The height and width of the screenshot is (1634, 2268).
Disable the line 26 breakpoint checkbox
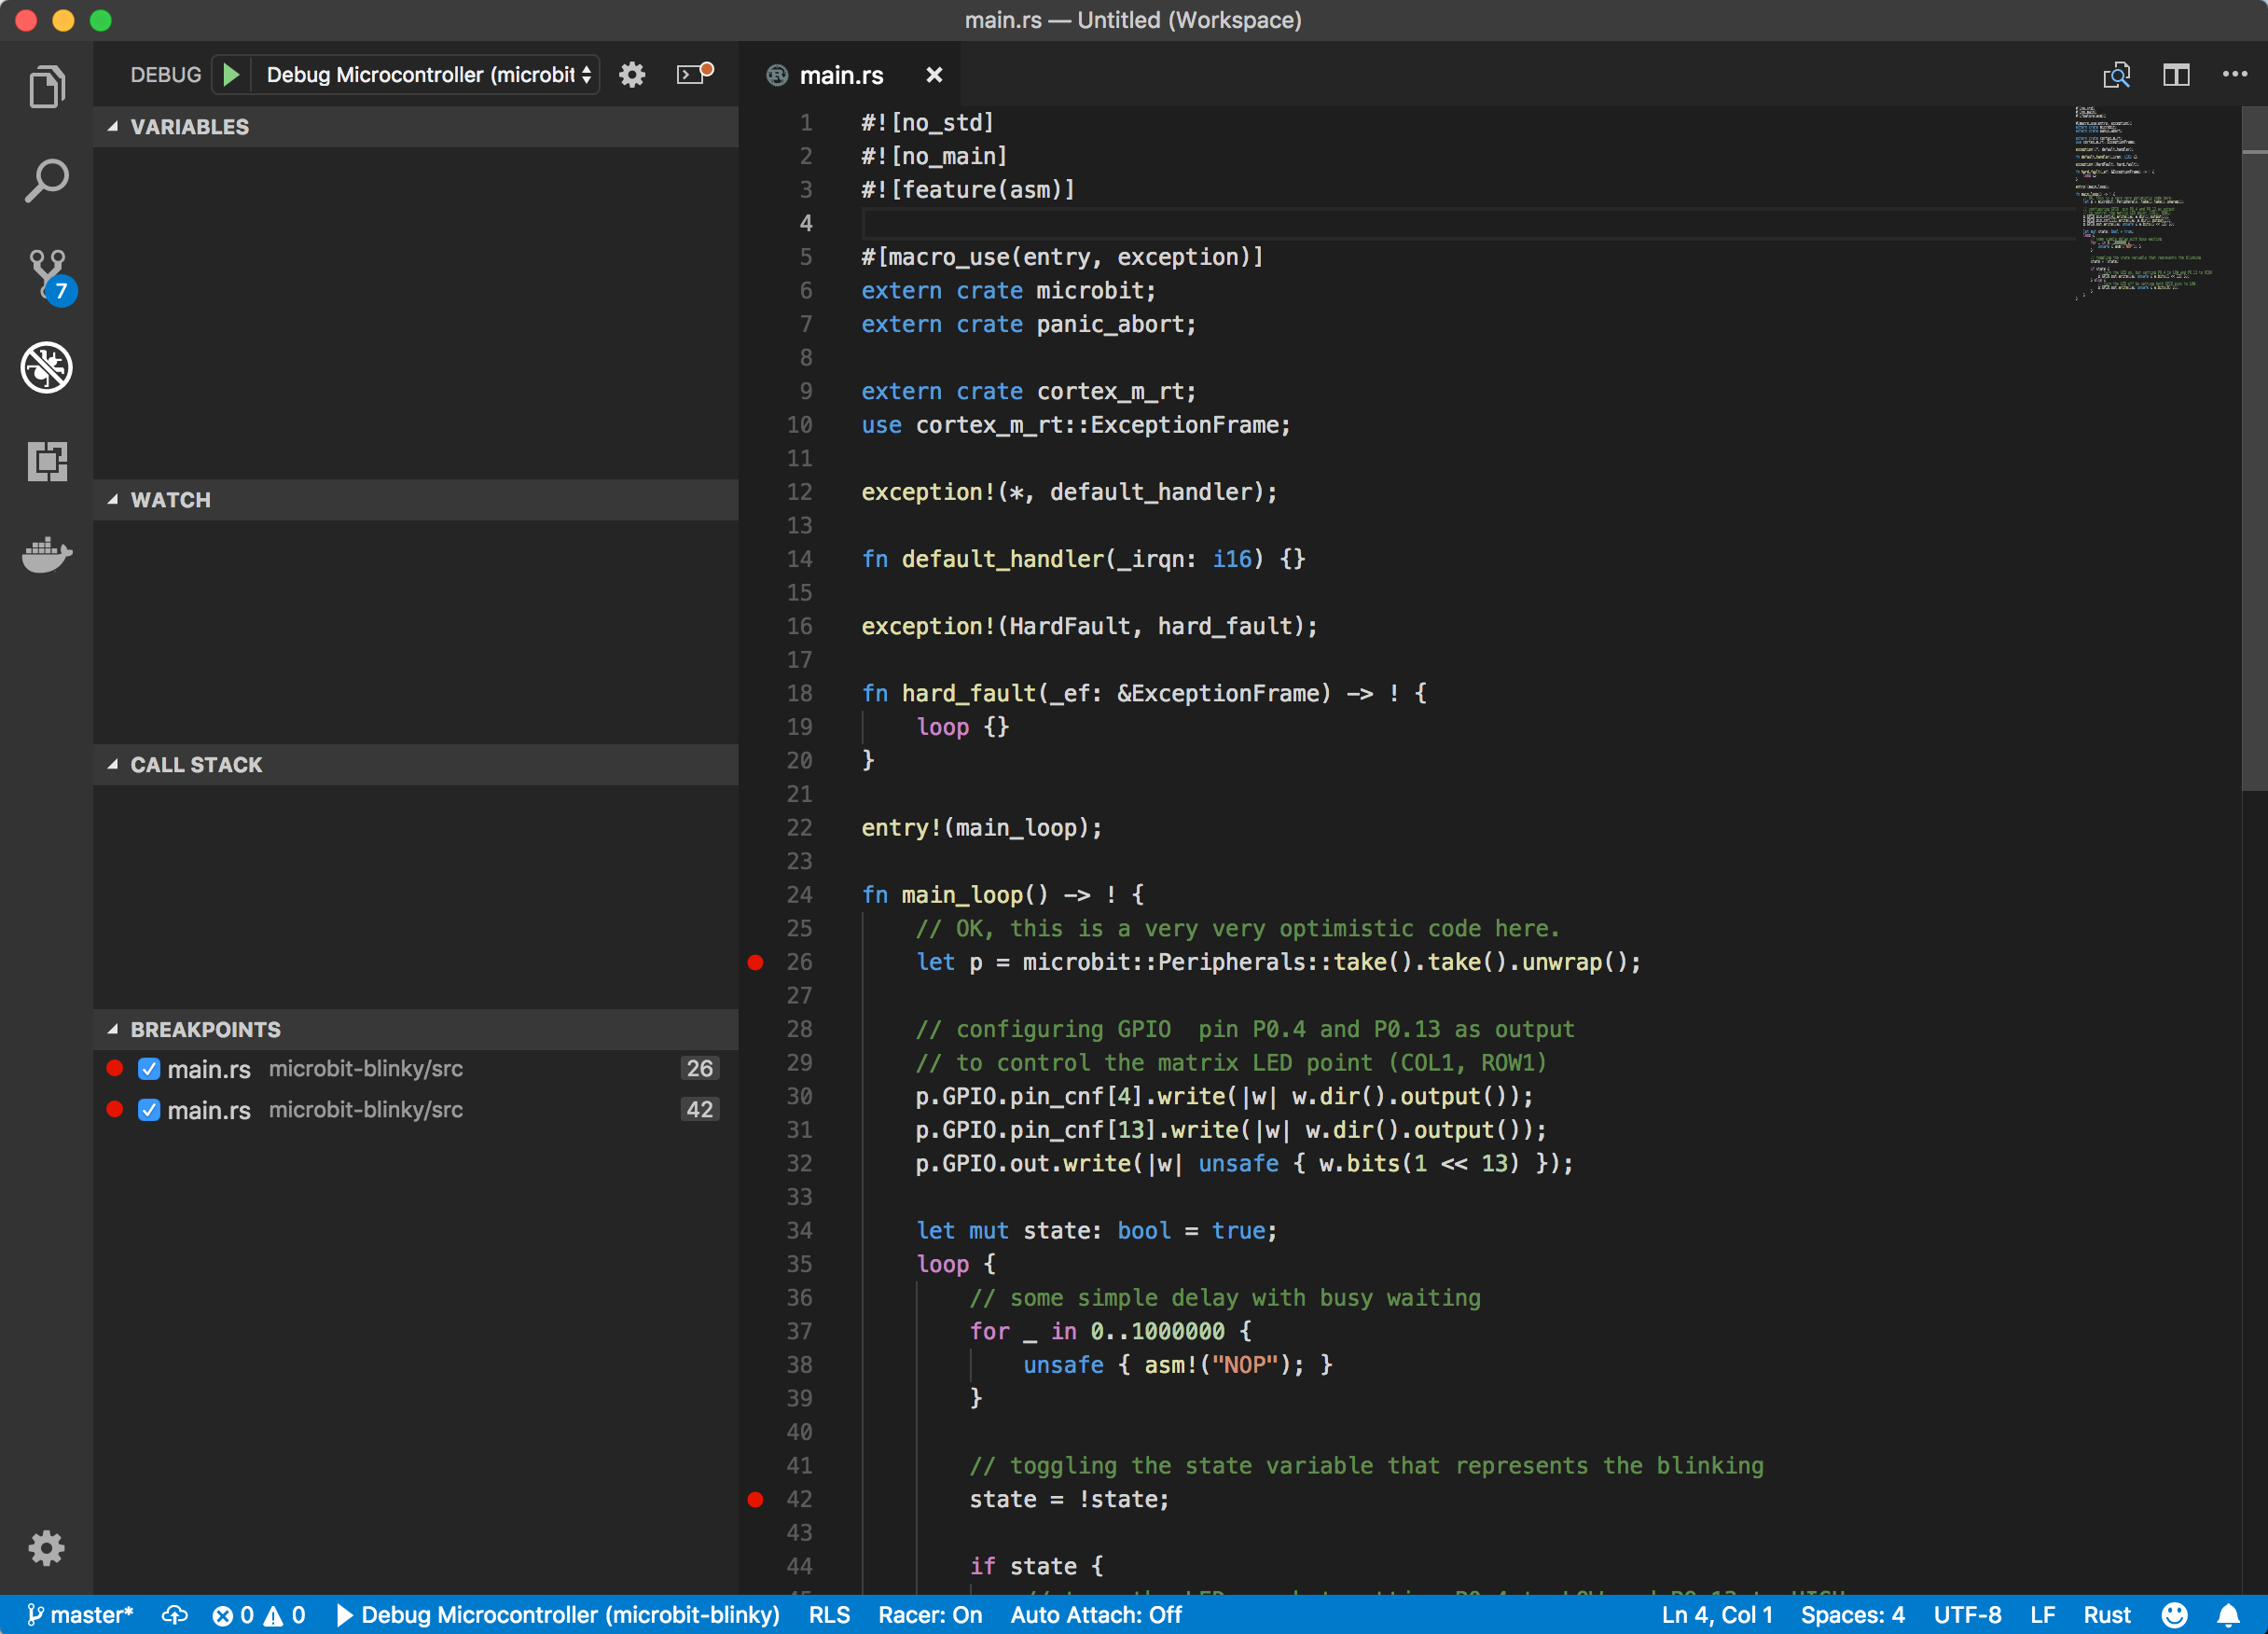(x=149, y=1069)
